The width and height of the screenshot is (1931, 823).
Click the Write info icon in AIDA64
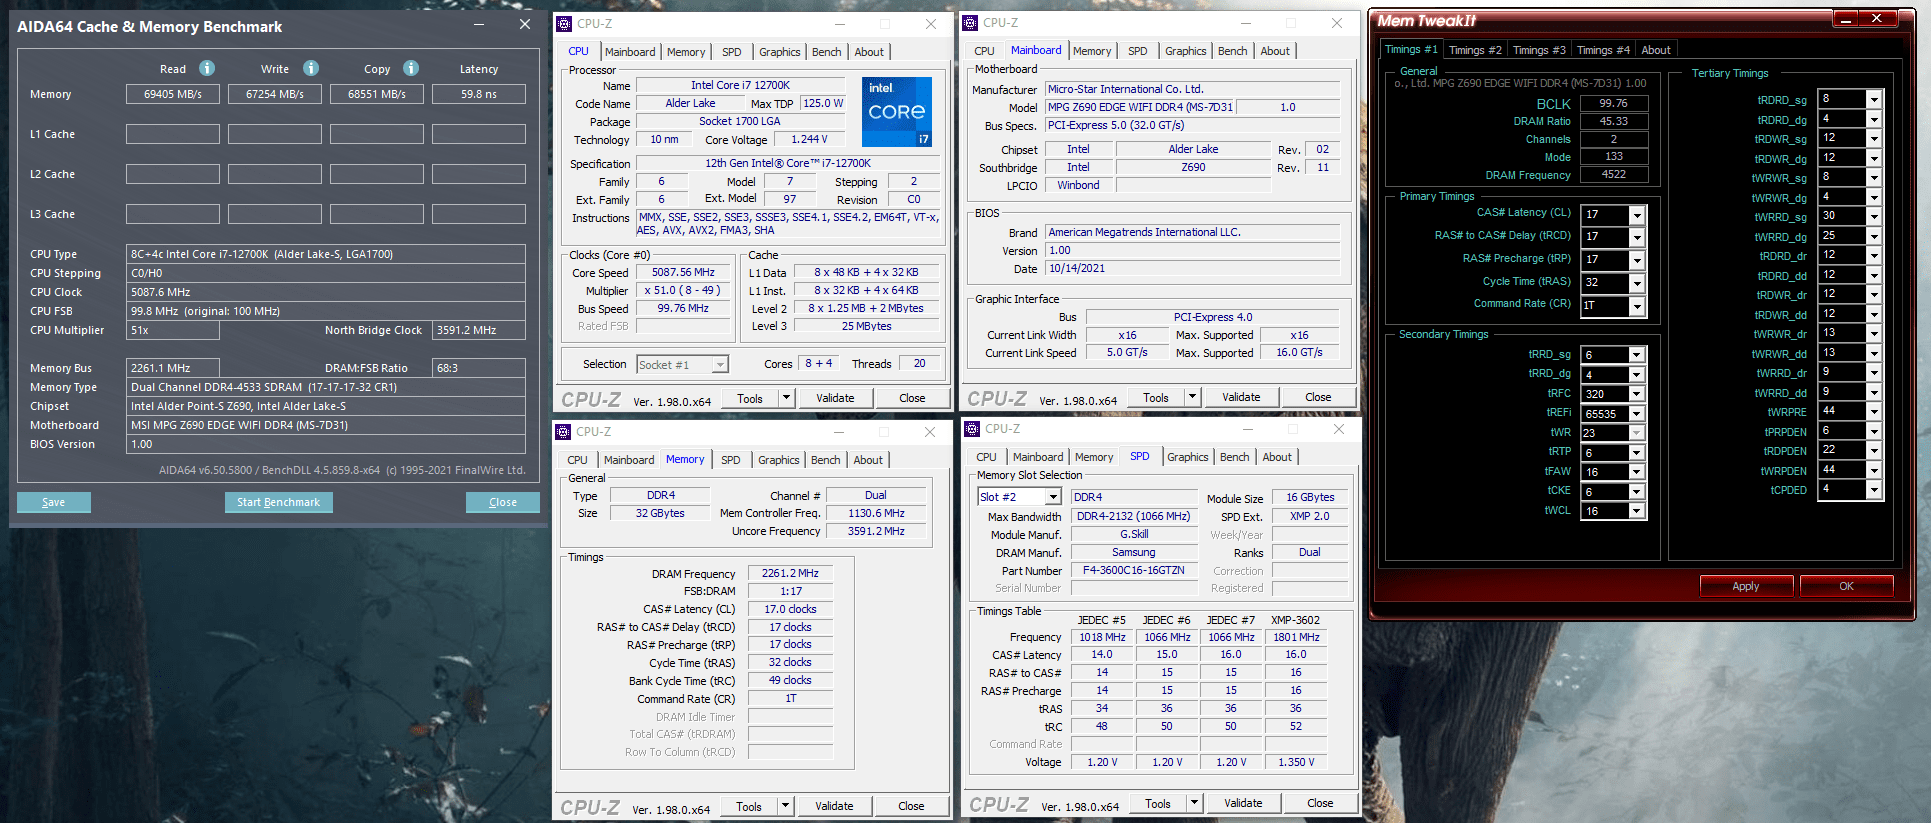311,68
